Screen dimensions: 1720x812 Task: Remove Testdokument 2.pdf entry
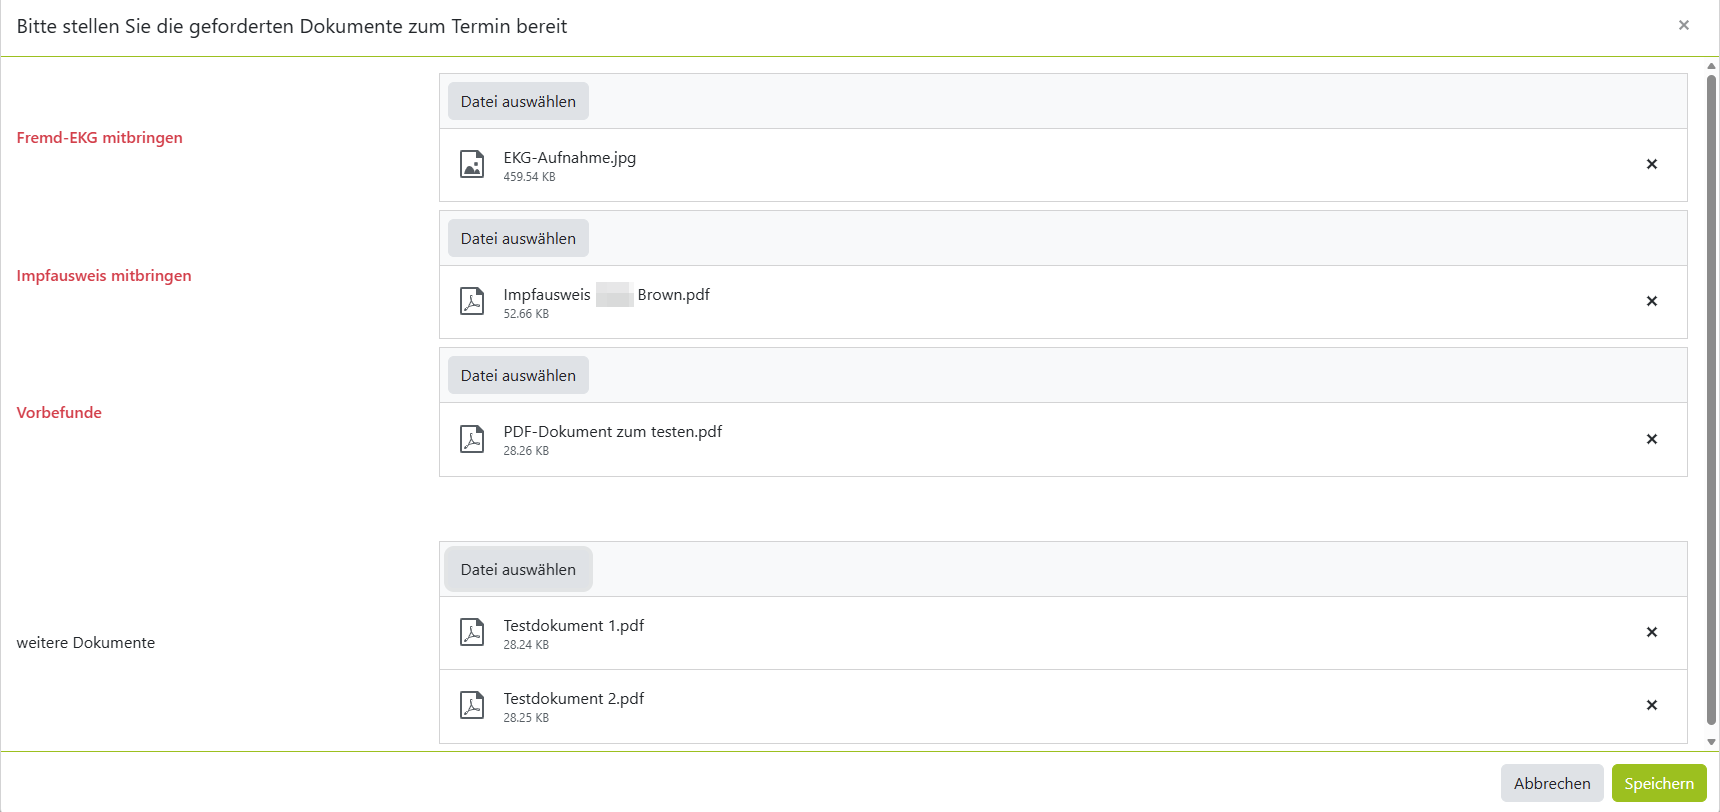point(1651,705)
